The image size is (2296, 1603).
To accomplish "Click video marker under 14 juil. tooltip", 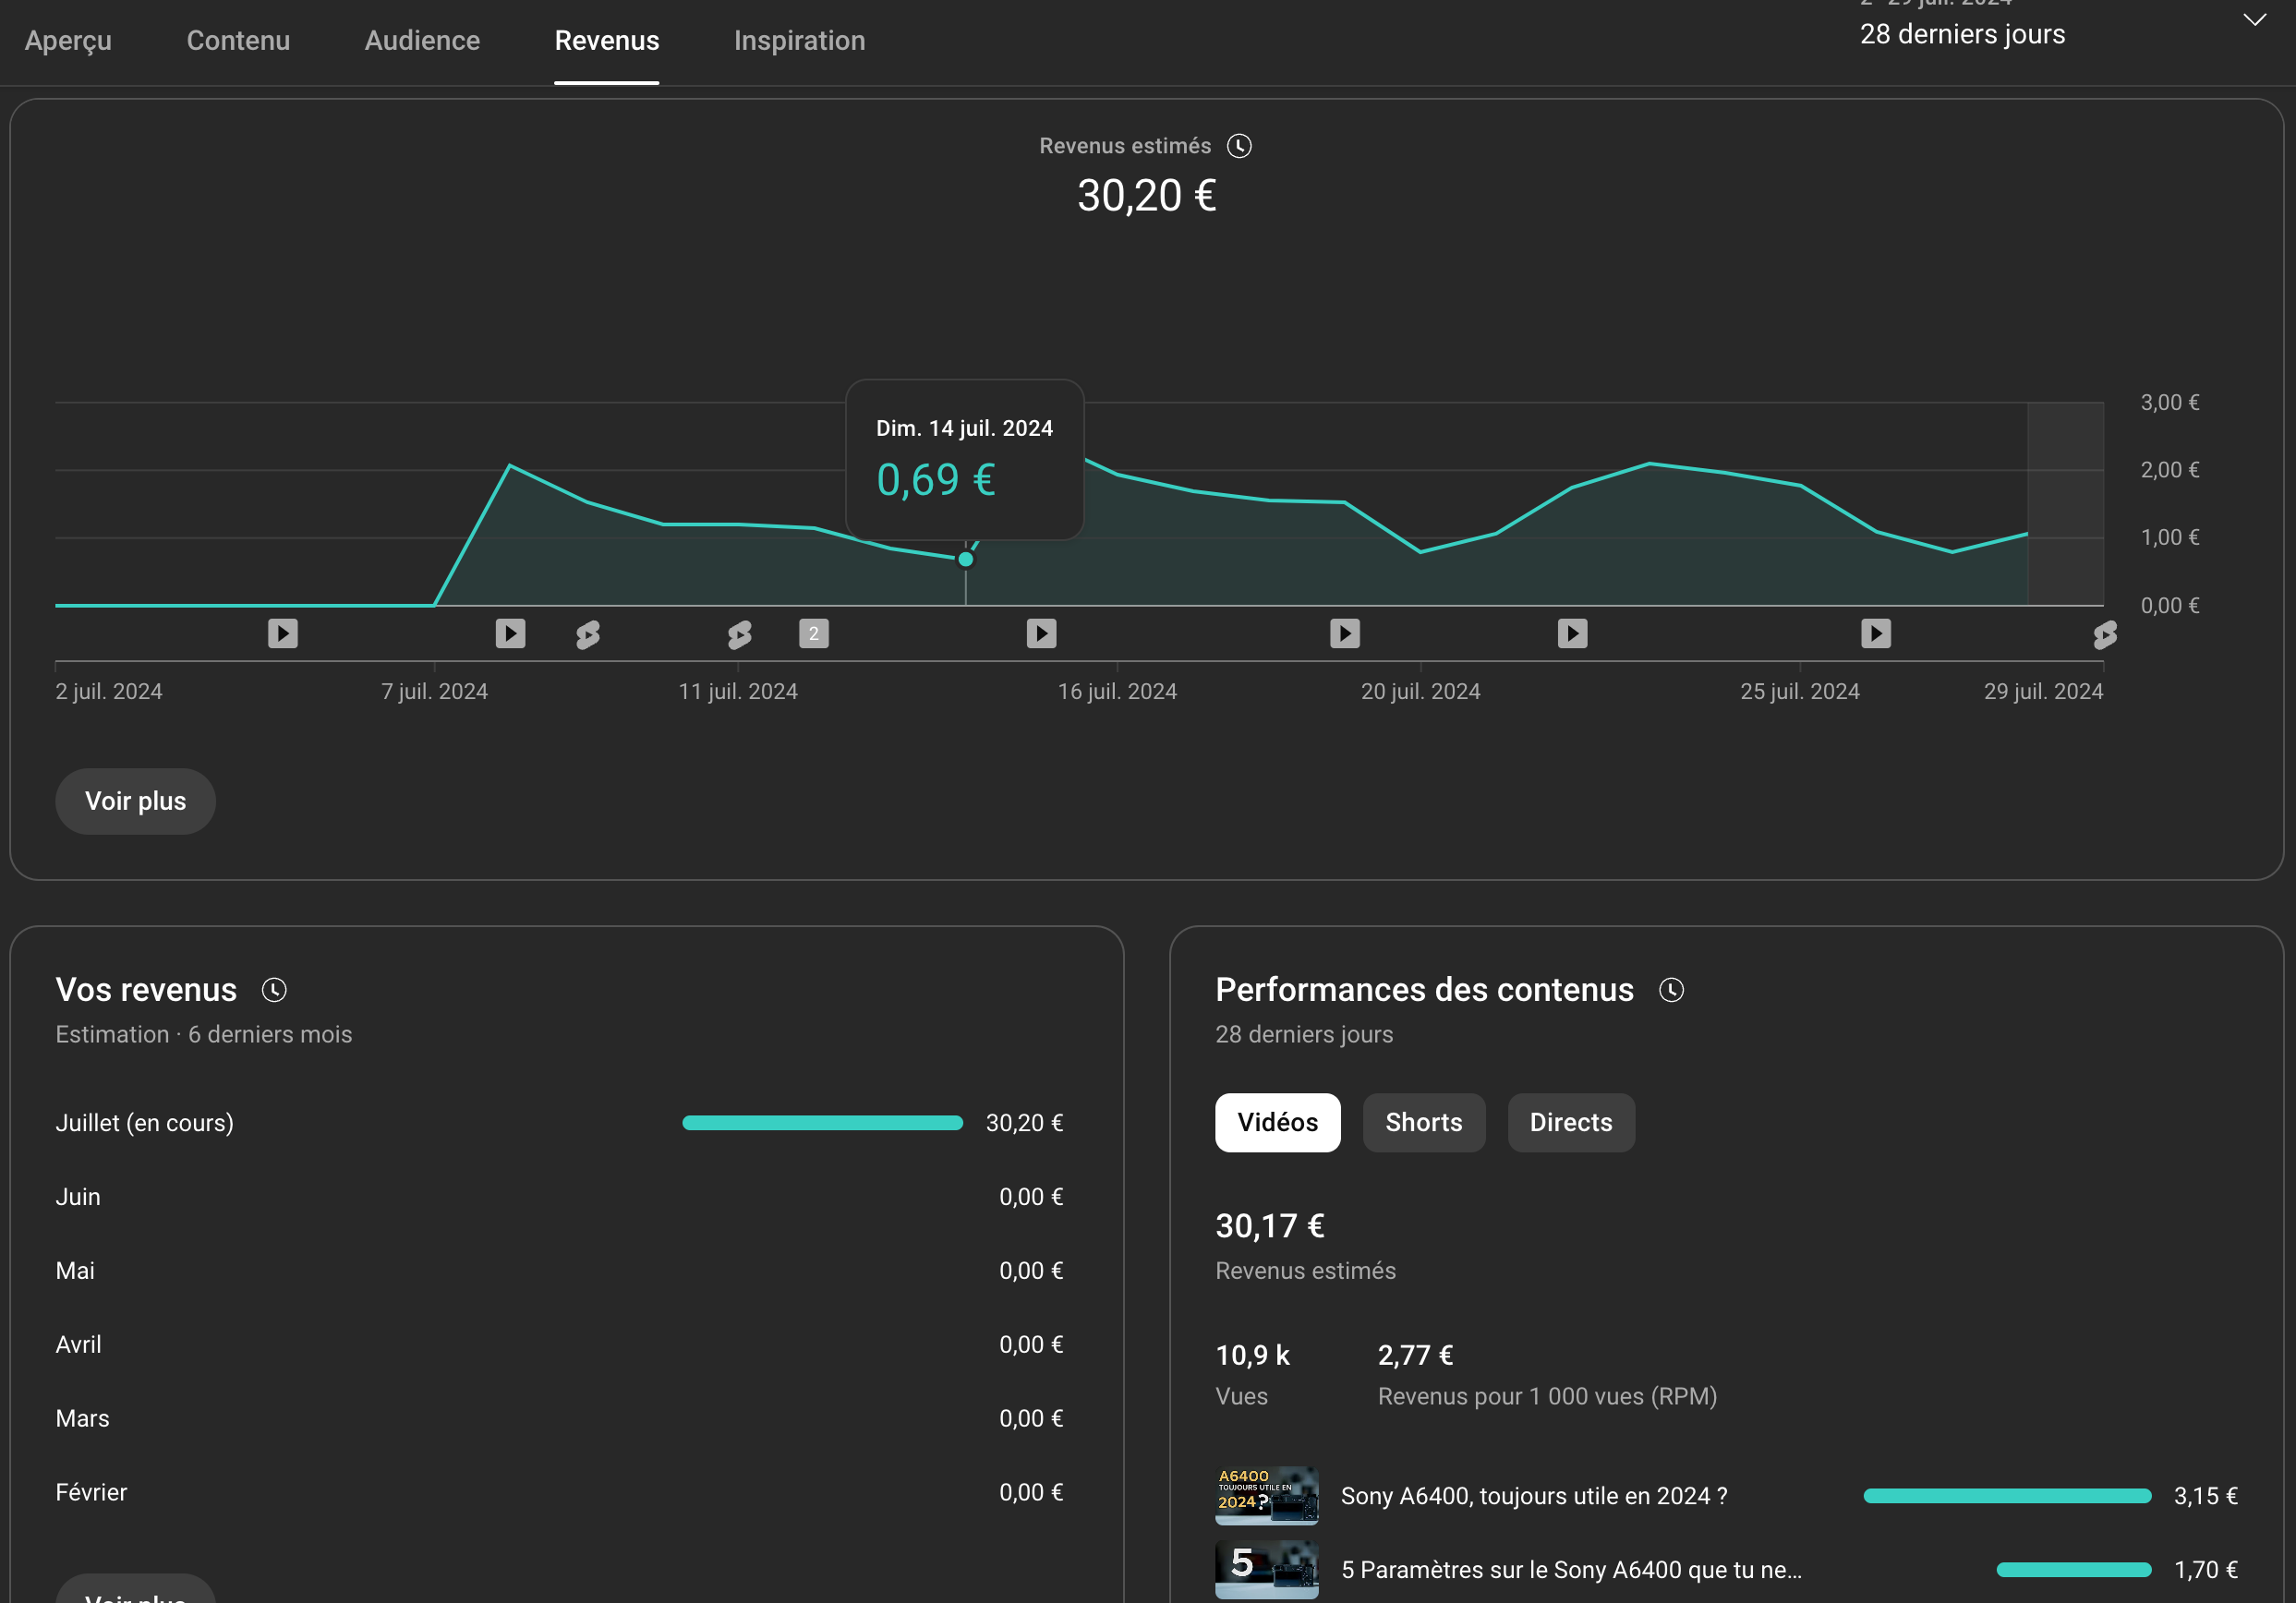I will point(1041,633).
